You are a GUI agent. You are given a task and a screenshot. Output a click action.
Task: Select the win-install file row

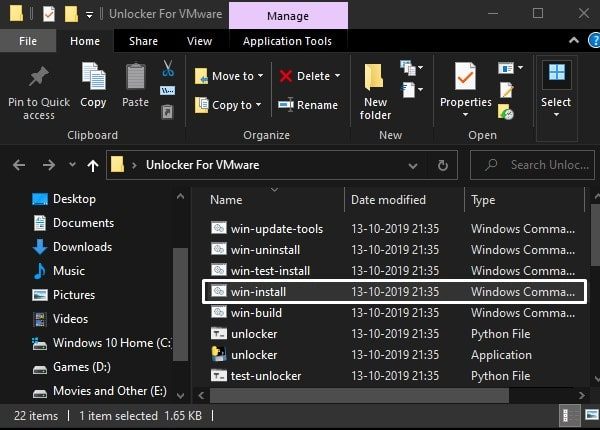click(x=394, y=292)
